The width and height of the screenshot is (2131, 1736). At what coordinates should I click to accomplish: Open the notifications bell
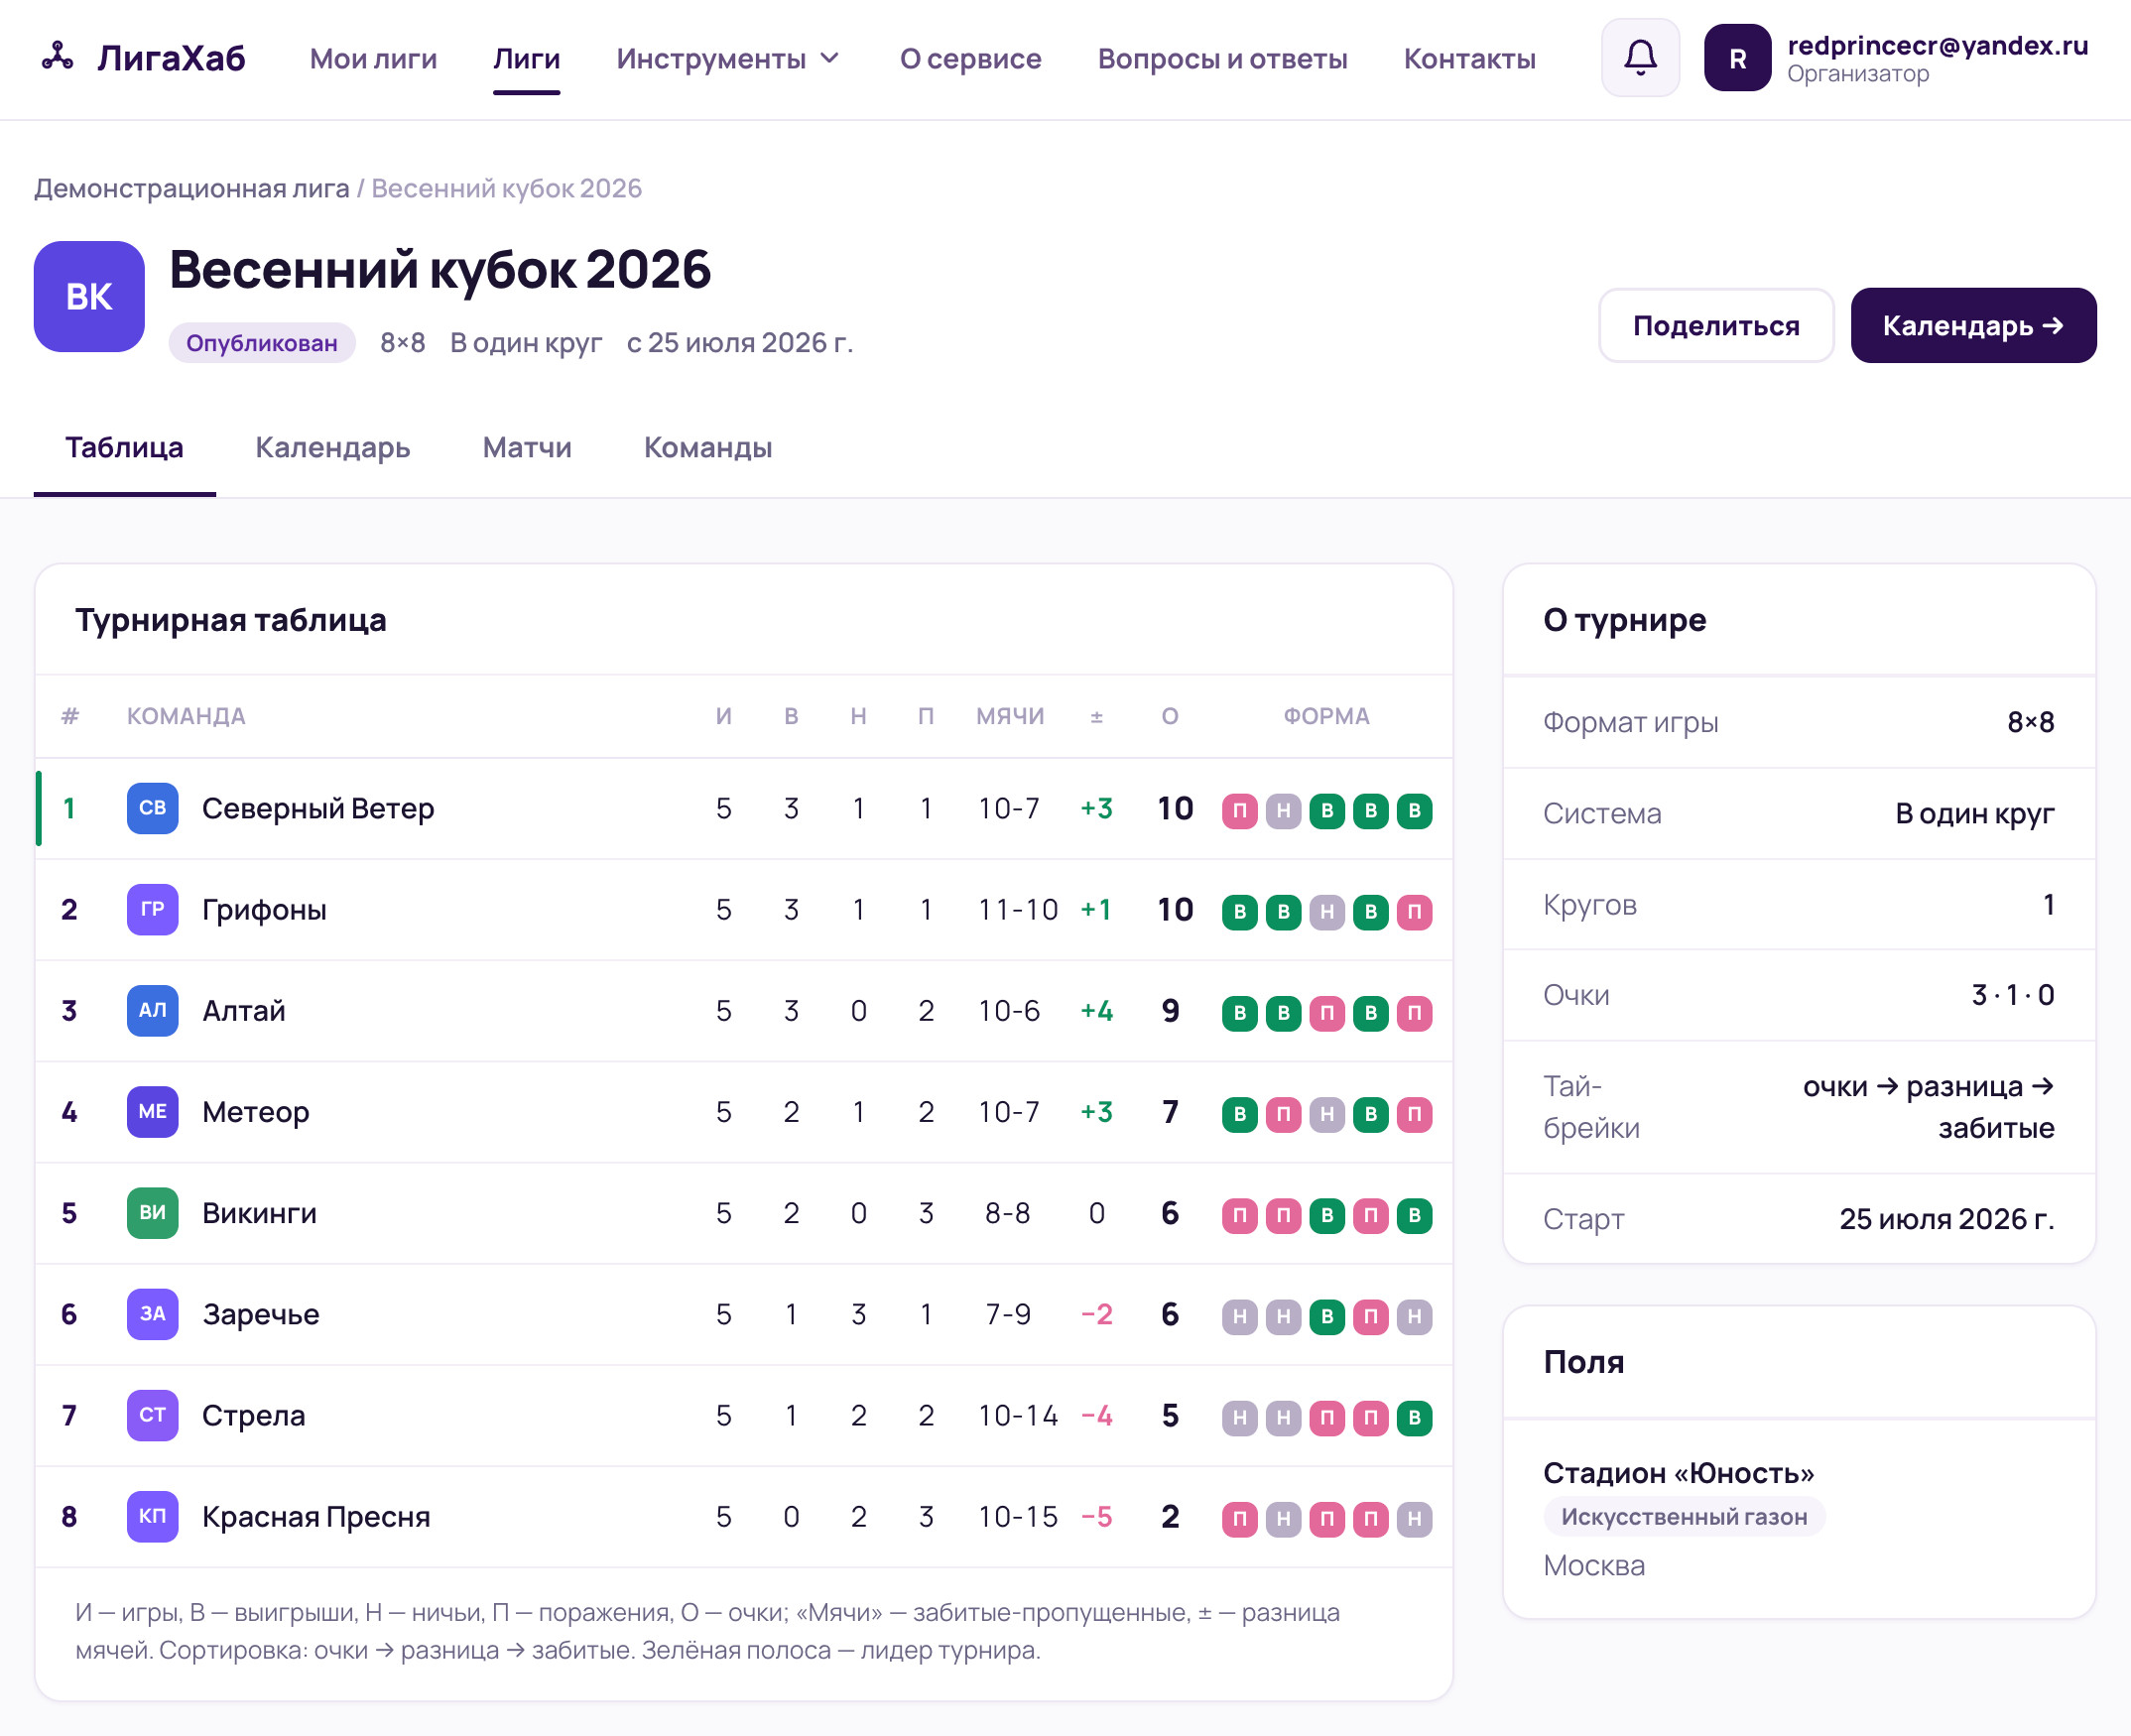pos(1640,58)
